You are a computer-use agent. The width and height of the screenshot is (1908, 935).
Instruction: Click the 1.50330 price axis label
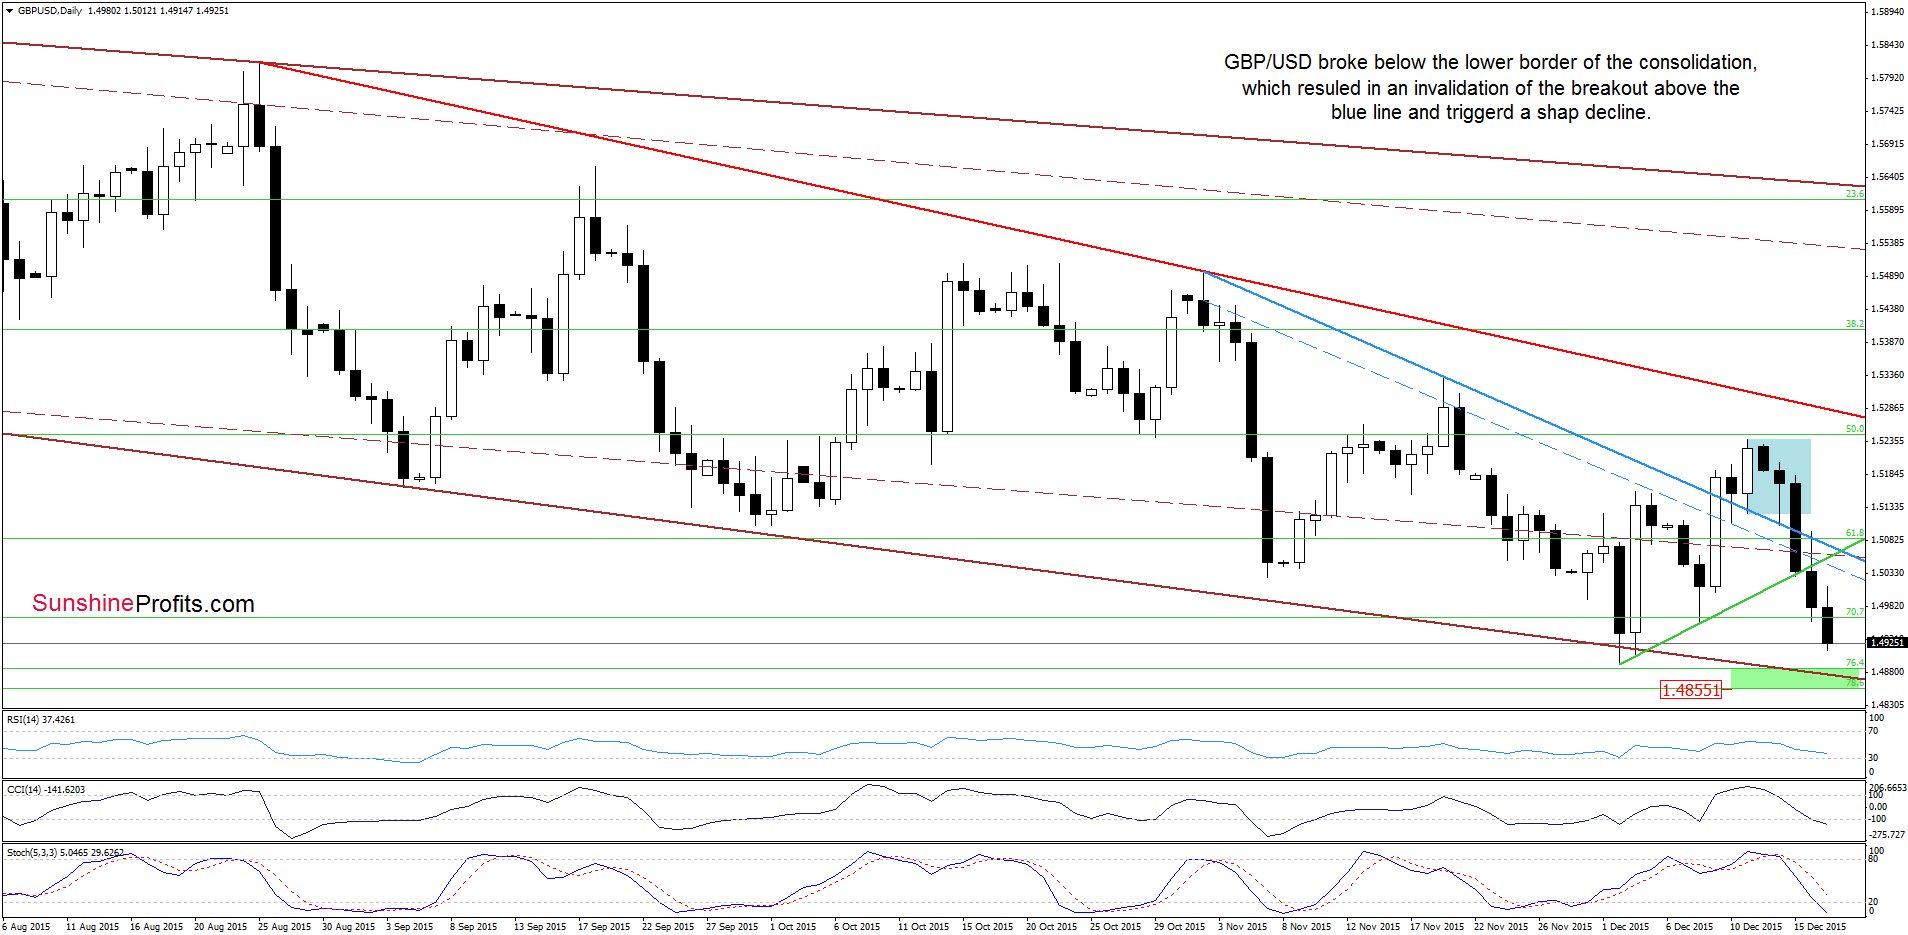coord(1887,573)
